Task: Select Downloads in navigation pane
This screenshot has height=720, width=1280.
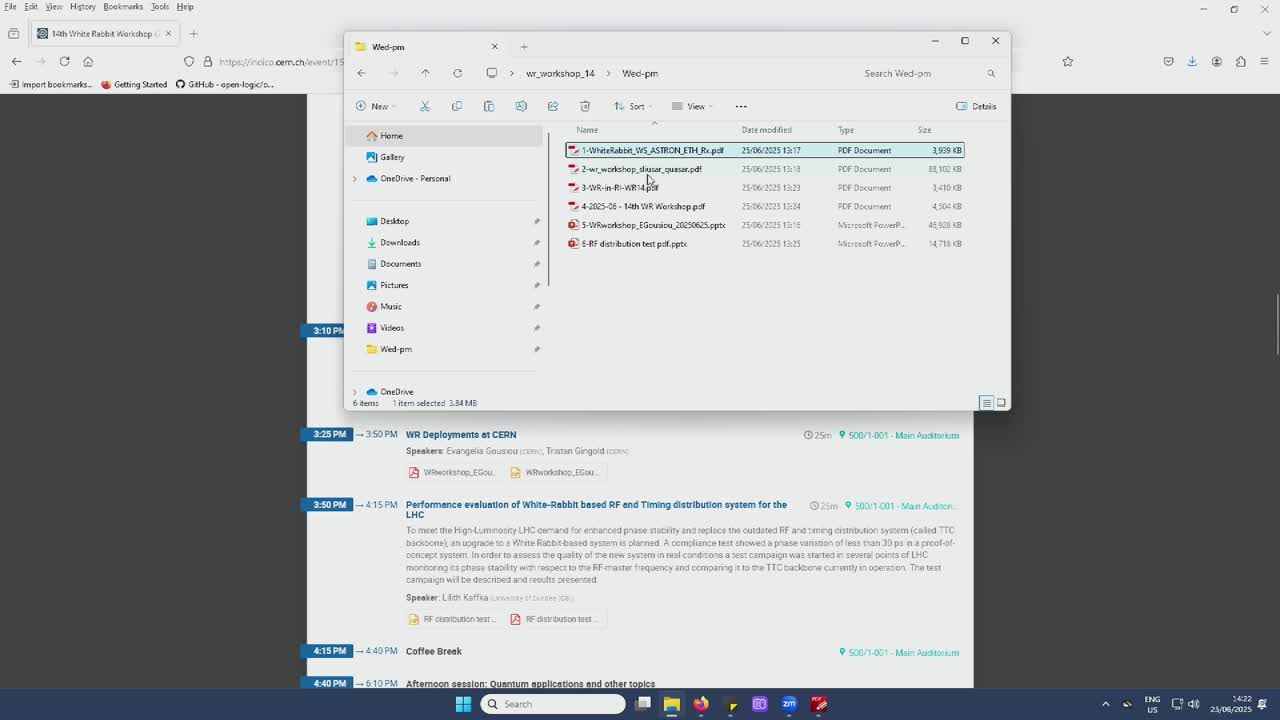Action: coord(400,242)
